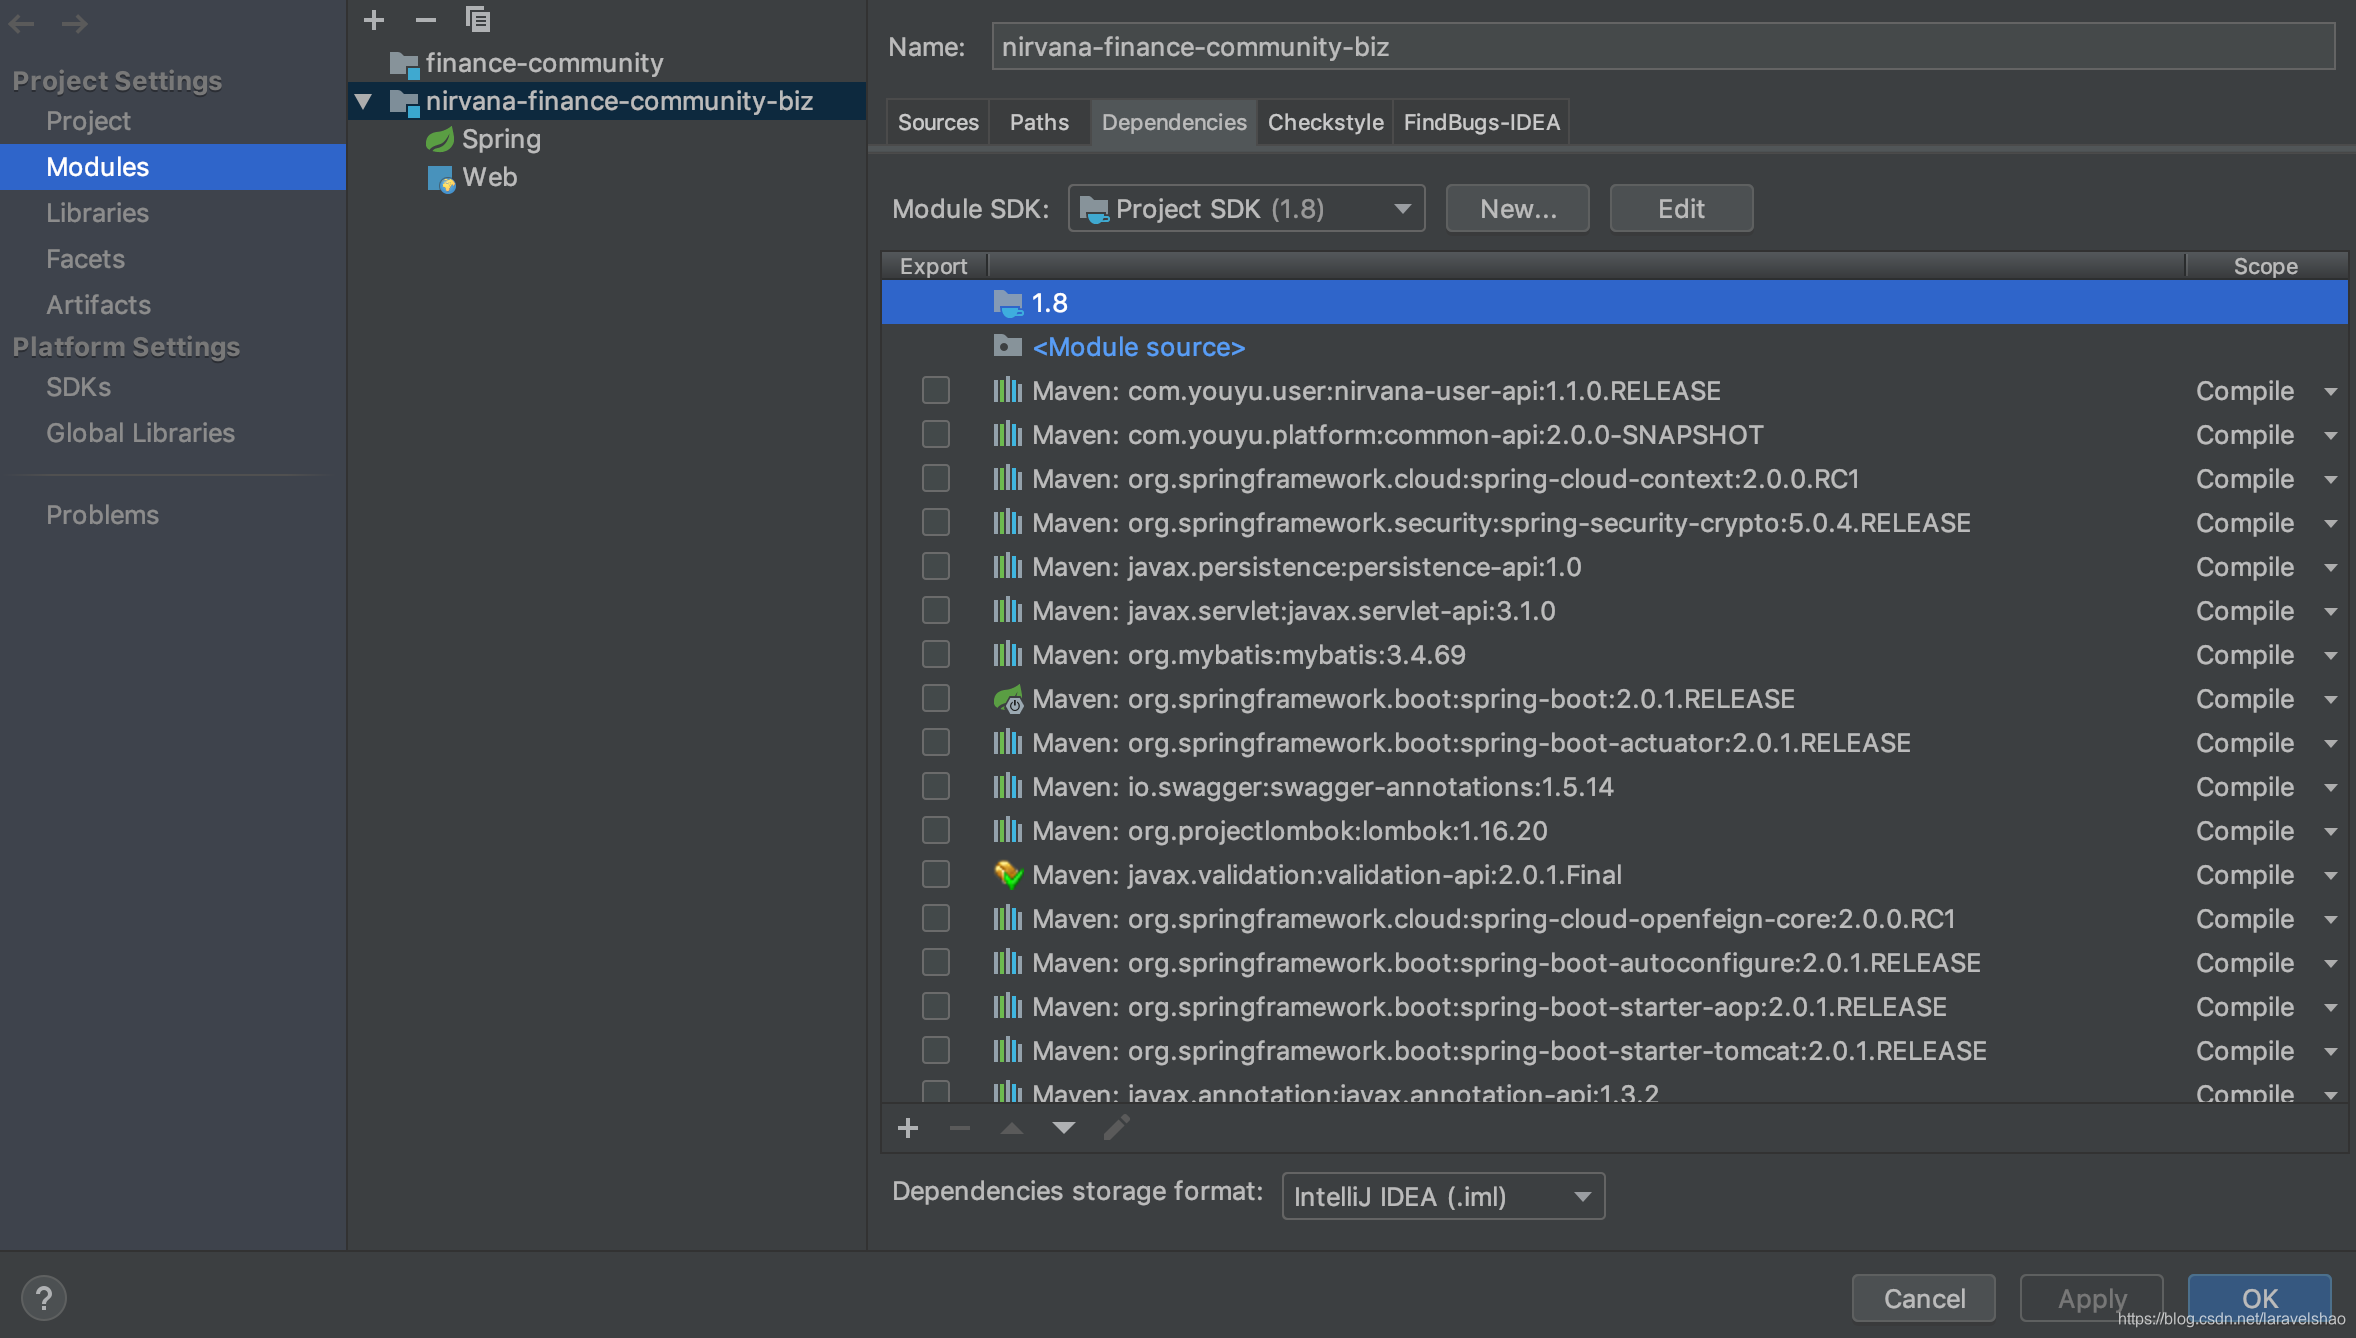The image size is (2356, 1338).
Task: Select the <Module source> entry
Action: [1138, 347]
